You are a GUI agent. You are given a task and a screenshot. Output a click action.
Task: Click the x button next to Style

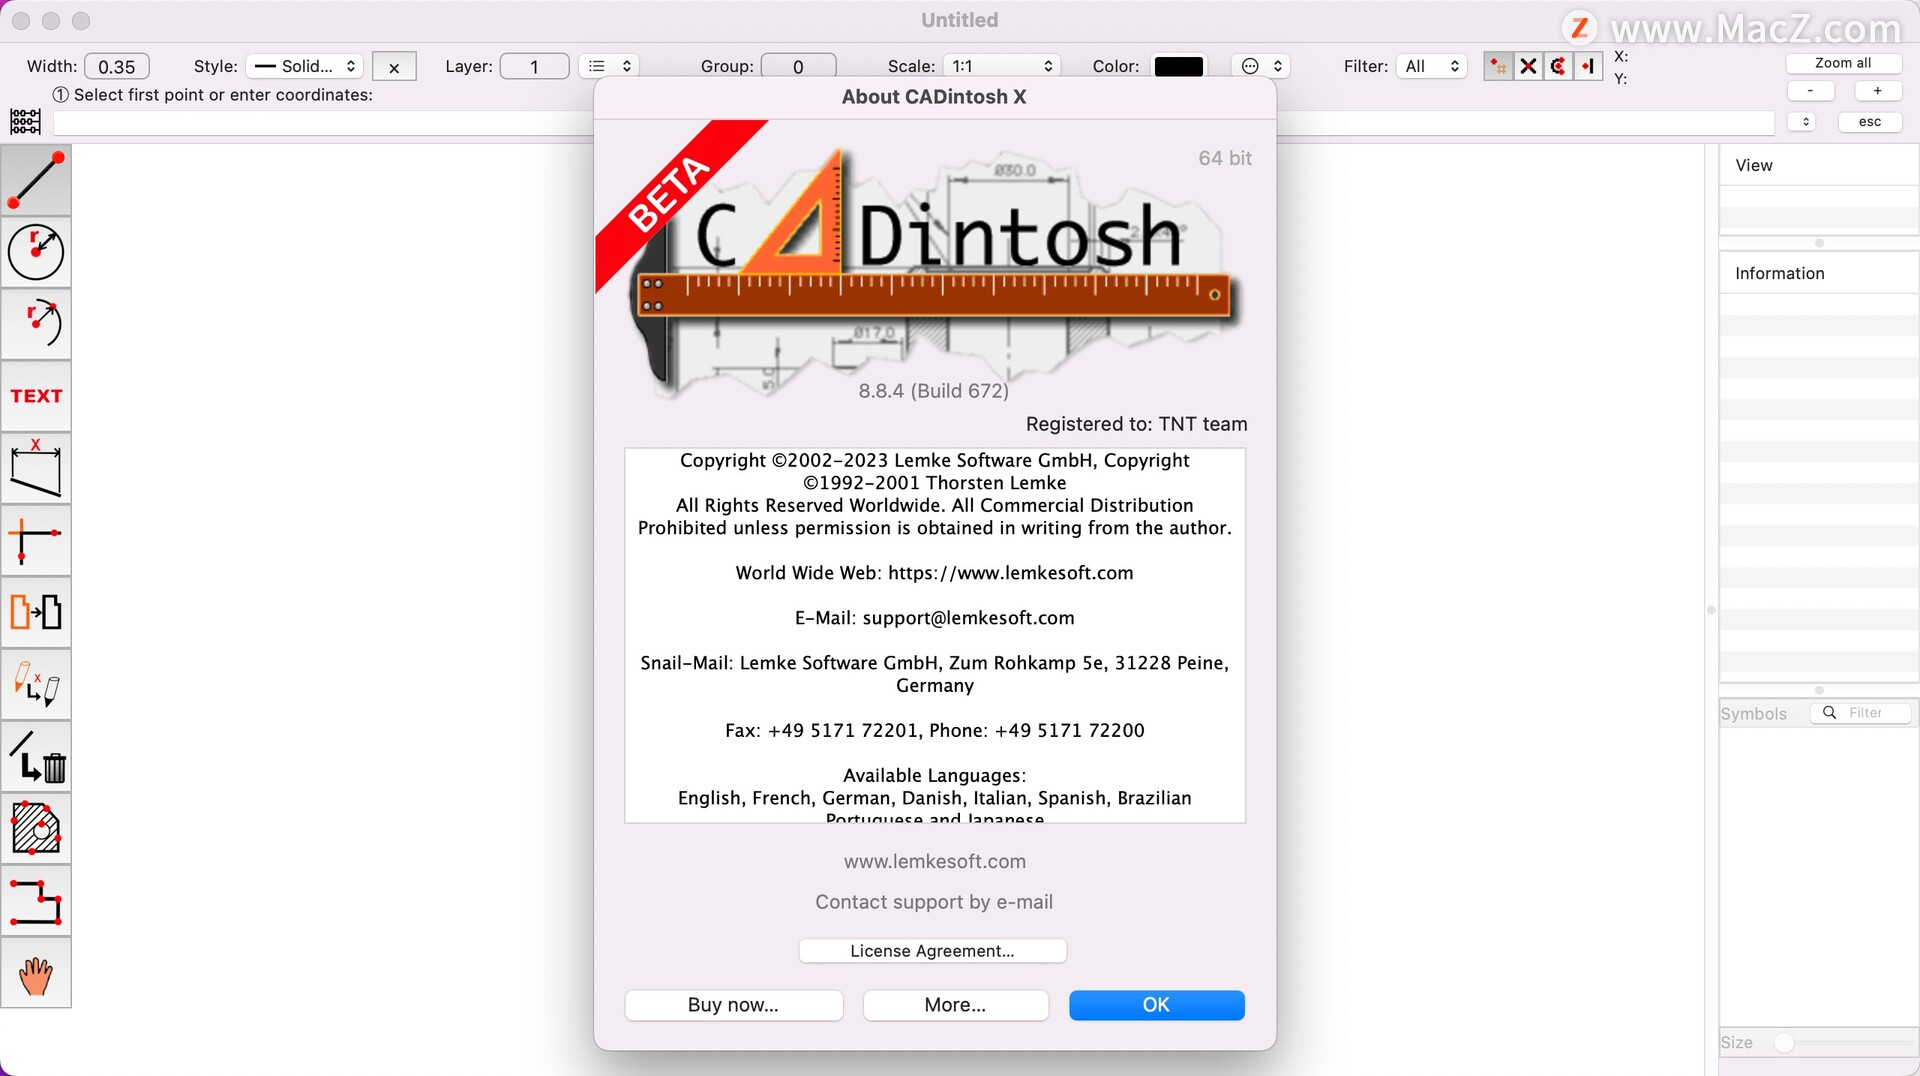pos(394,67)
